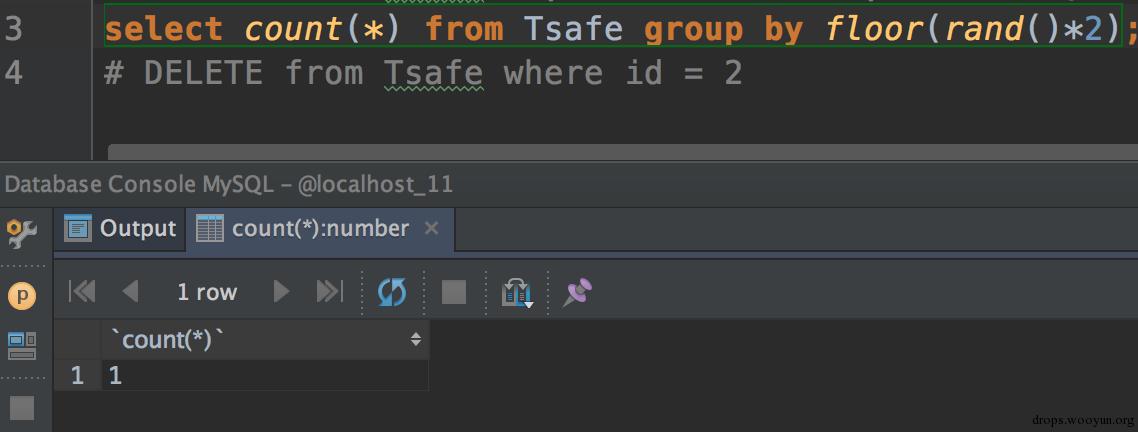
Task: Open the export data dropdown icon
Action: click(x=517, y=293)
